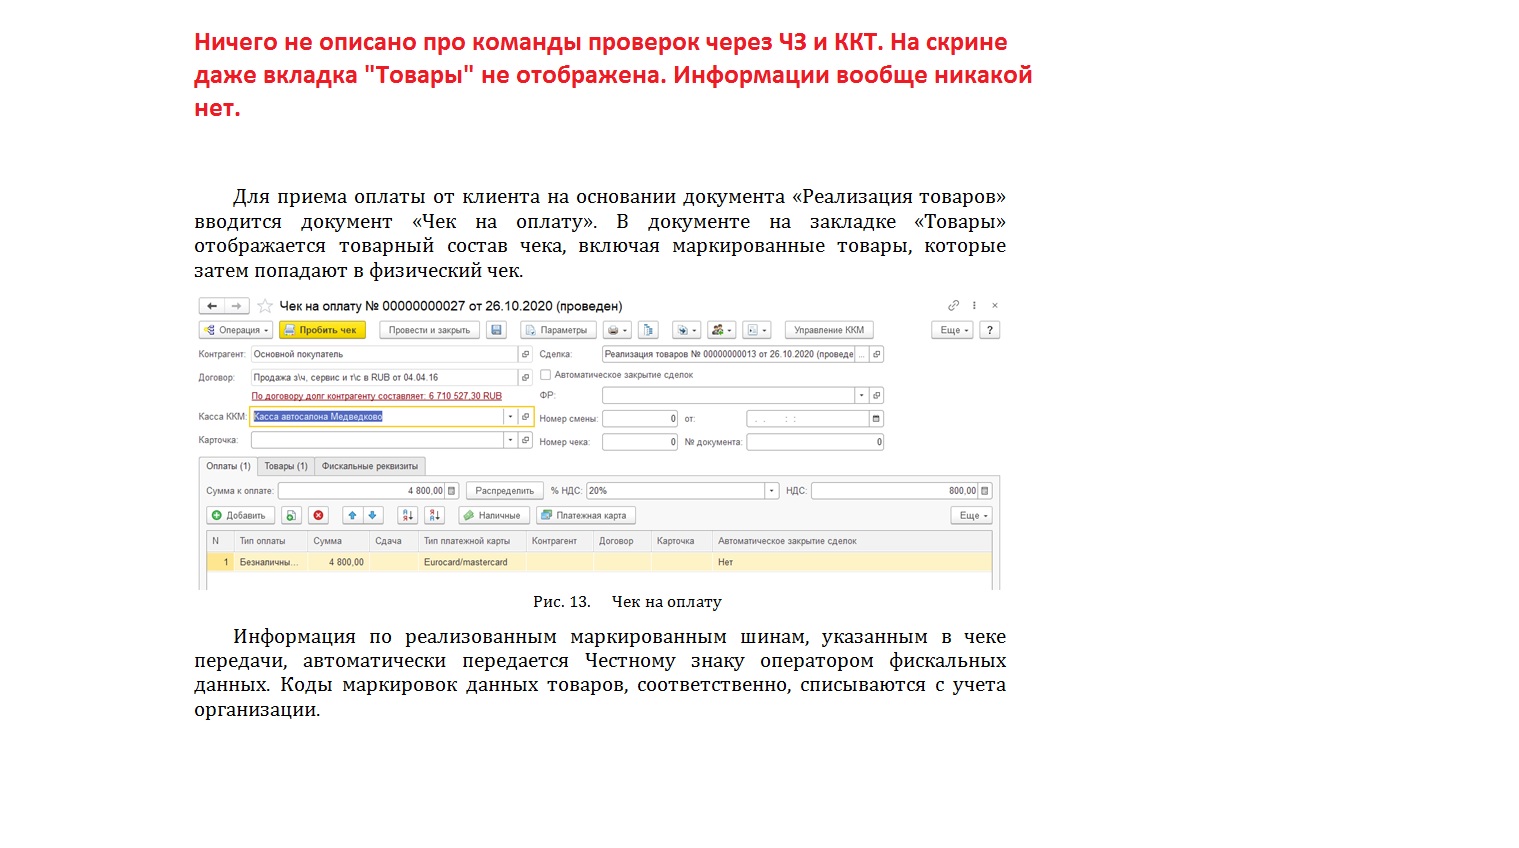Go forward with the right arrow button

tap(236, 306)
